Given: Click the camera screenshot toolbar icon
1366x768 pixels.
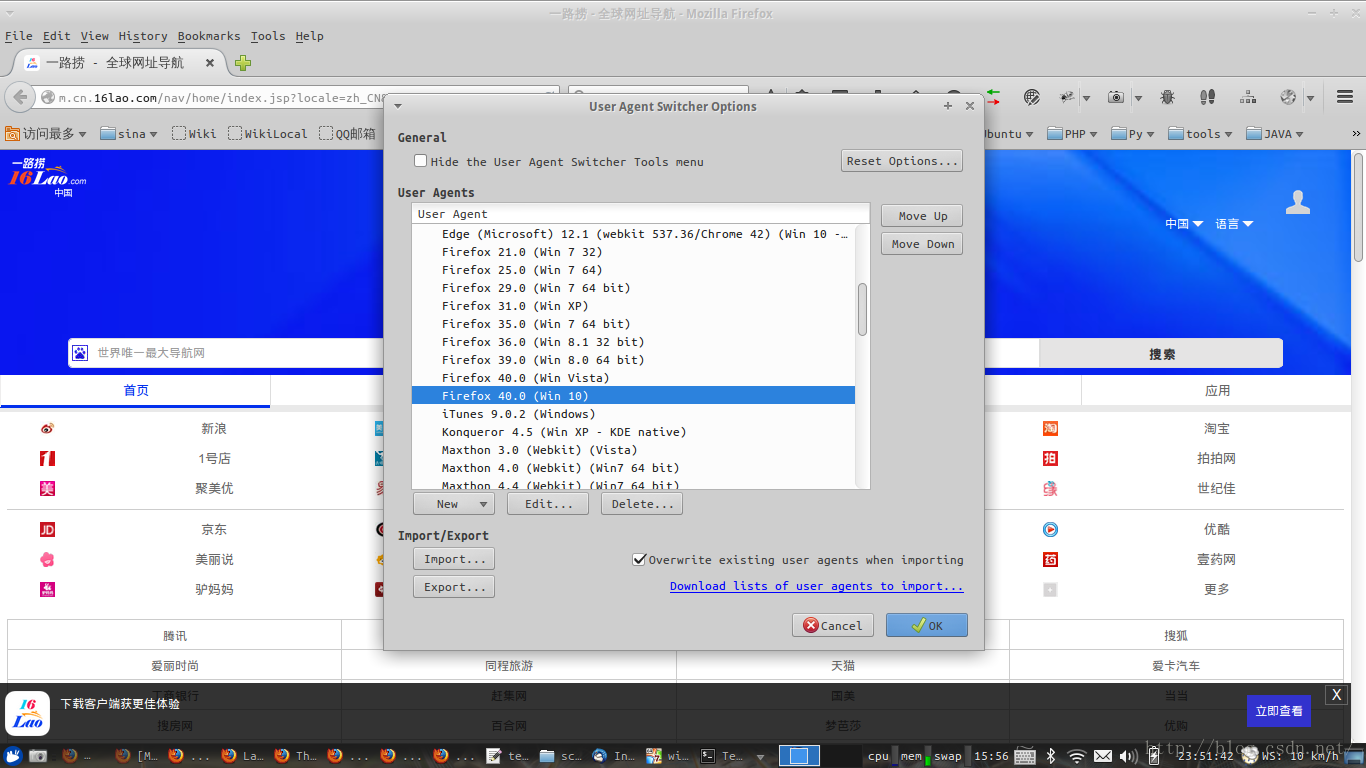Looking at the screenshot, I should coord(1116,97).
